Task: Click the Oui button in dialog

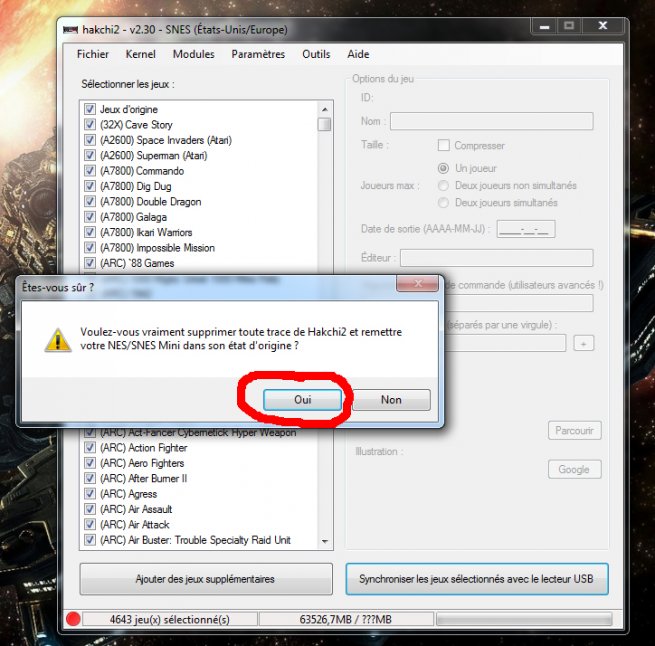Action: 303,399
